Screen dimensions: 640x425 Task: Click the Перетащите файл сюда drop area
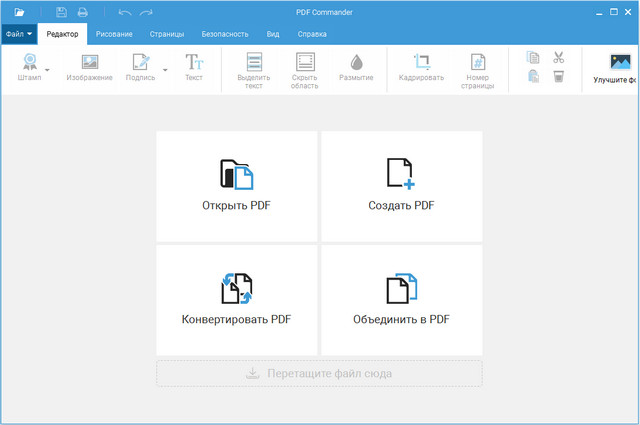coord(319,373)
